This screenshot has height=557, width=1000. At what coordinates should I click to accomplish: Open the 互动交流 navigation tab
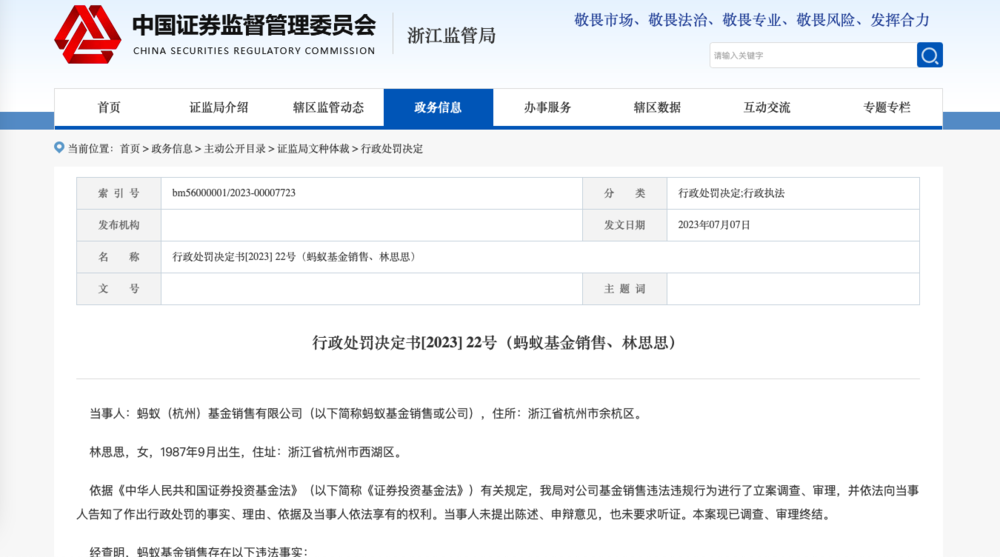tap(767, 108)
